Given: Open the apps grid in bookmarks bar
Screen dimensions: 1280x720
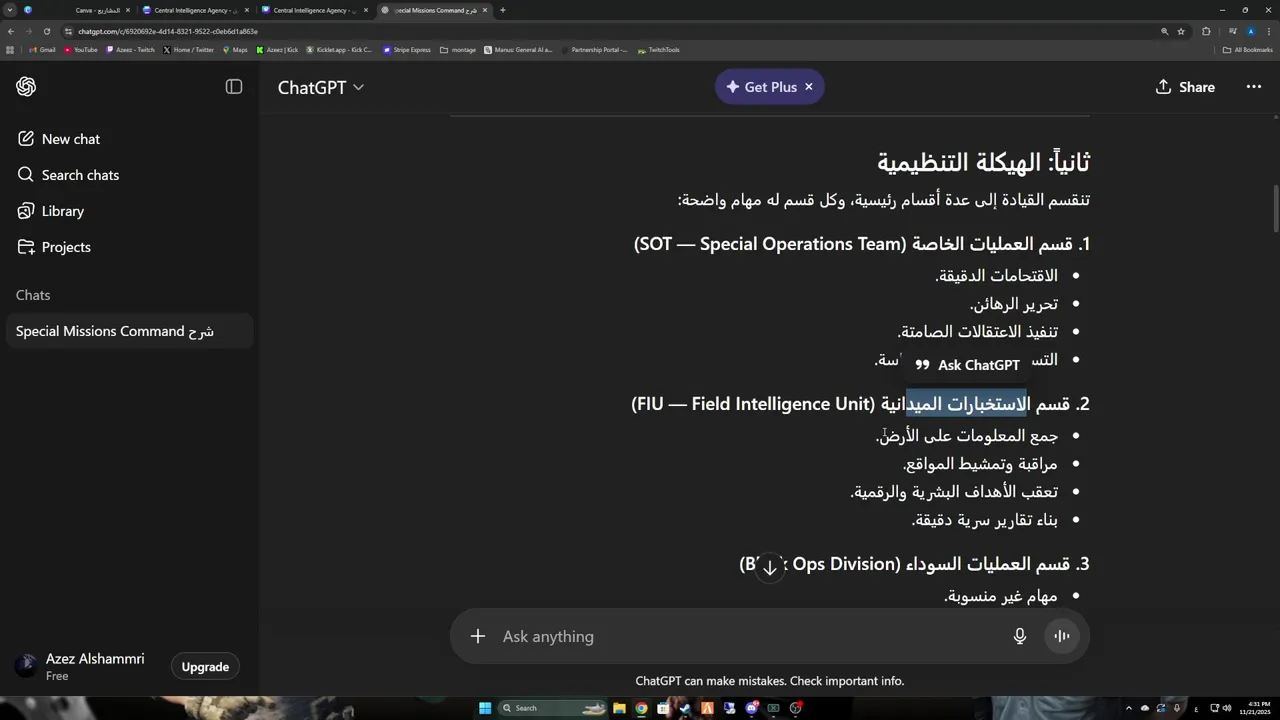Looking at the screenshot, I should (x=10, y=50).
